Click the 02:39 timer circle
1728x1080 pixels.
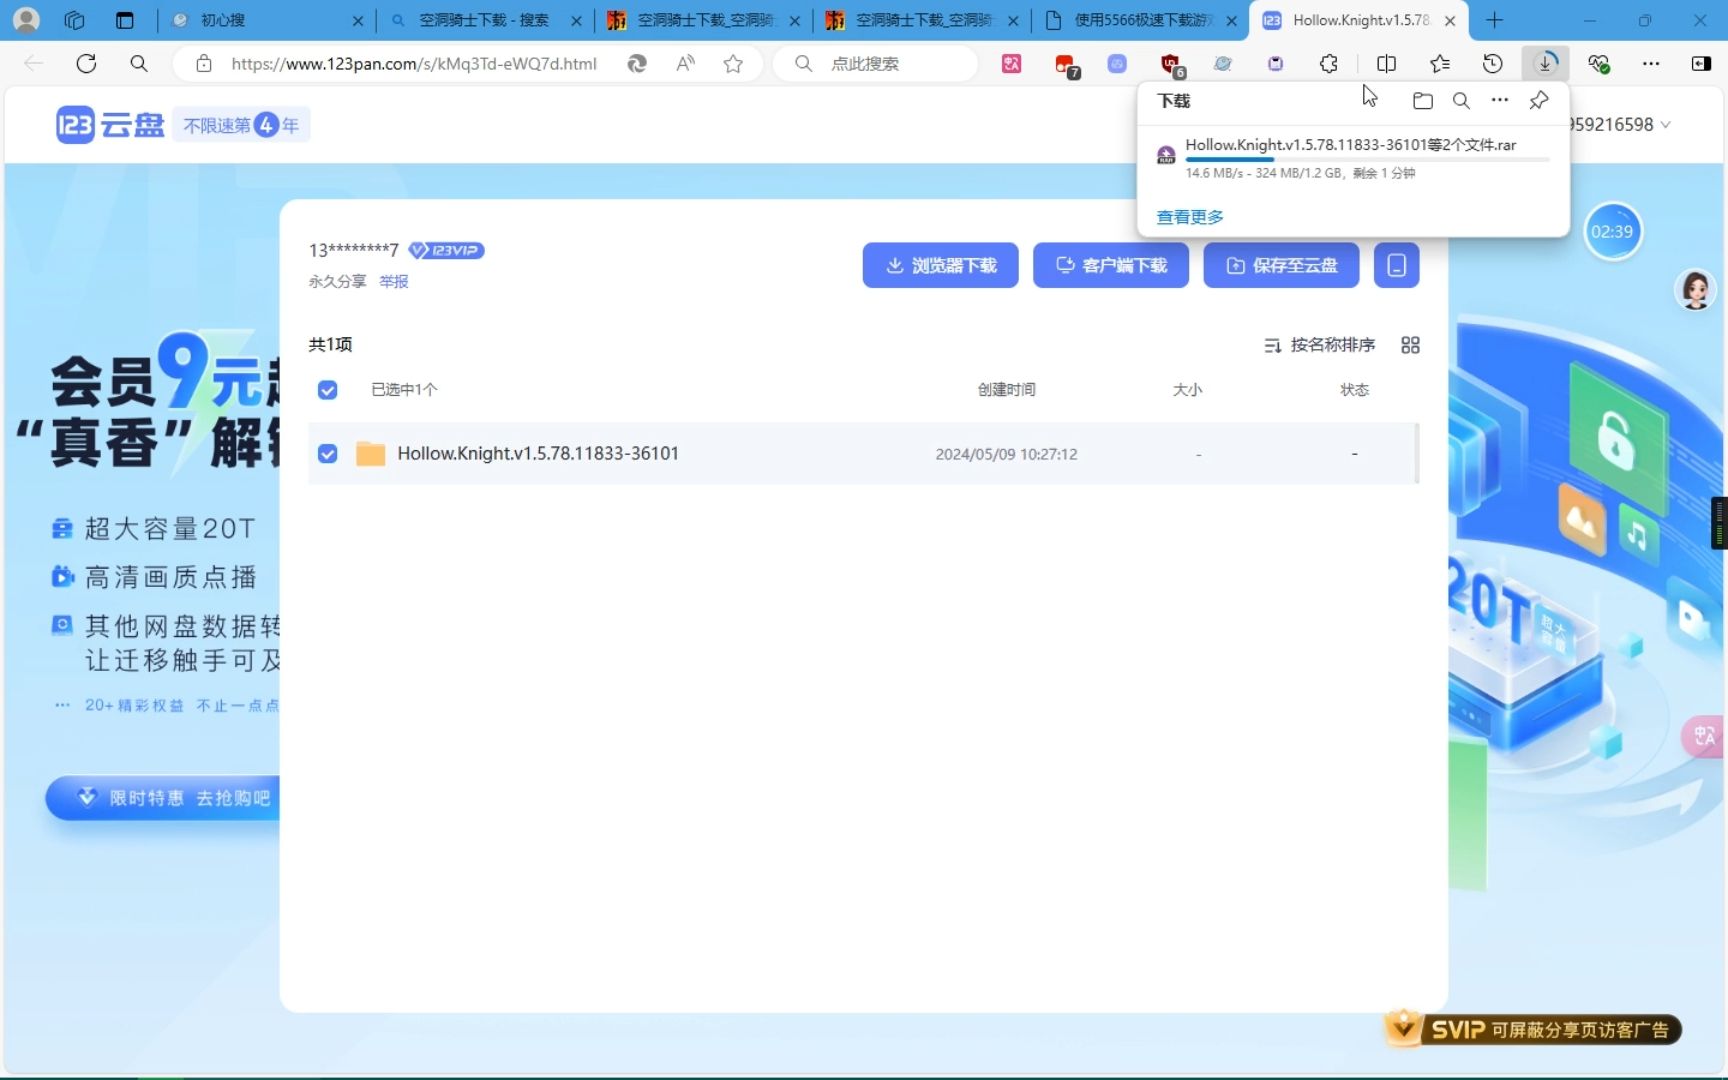tap(1611, 231)
